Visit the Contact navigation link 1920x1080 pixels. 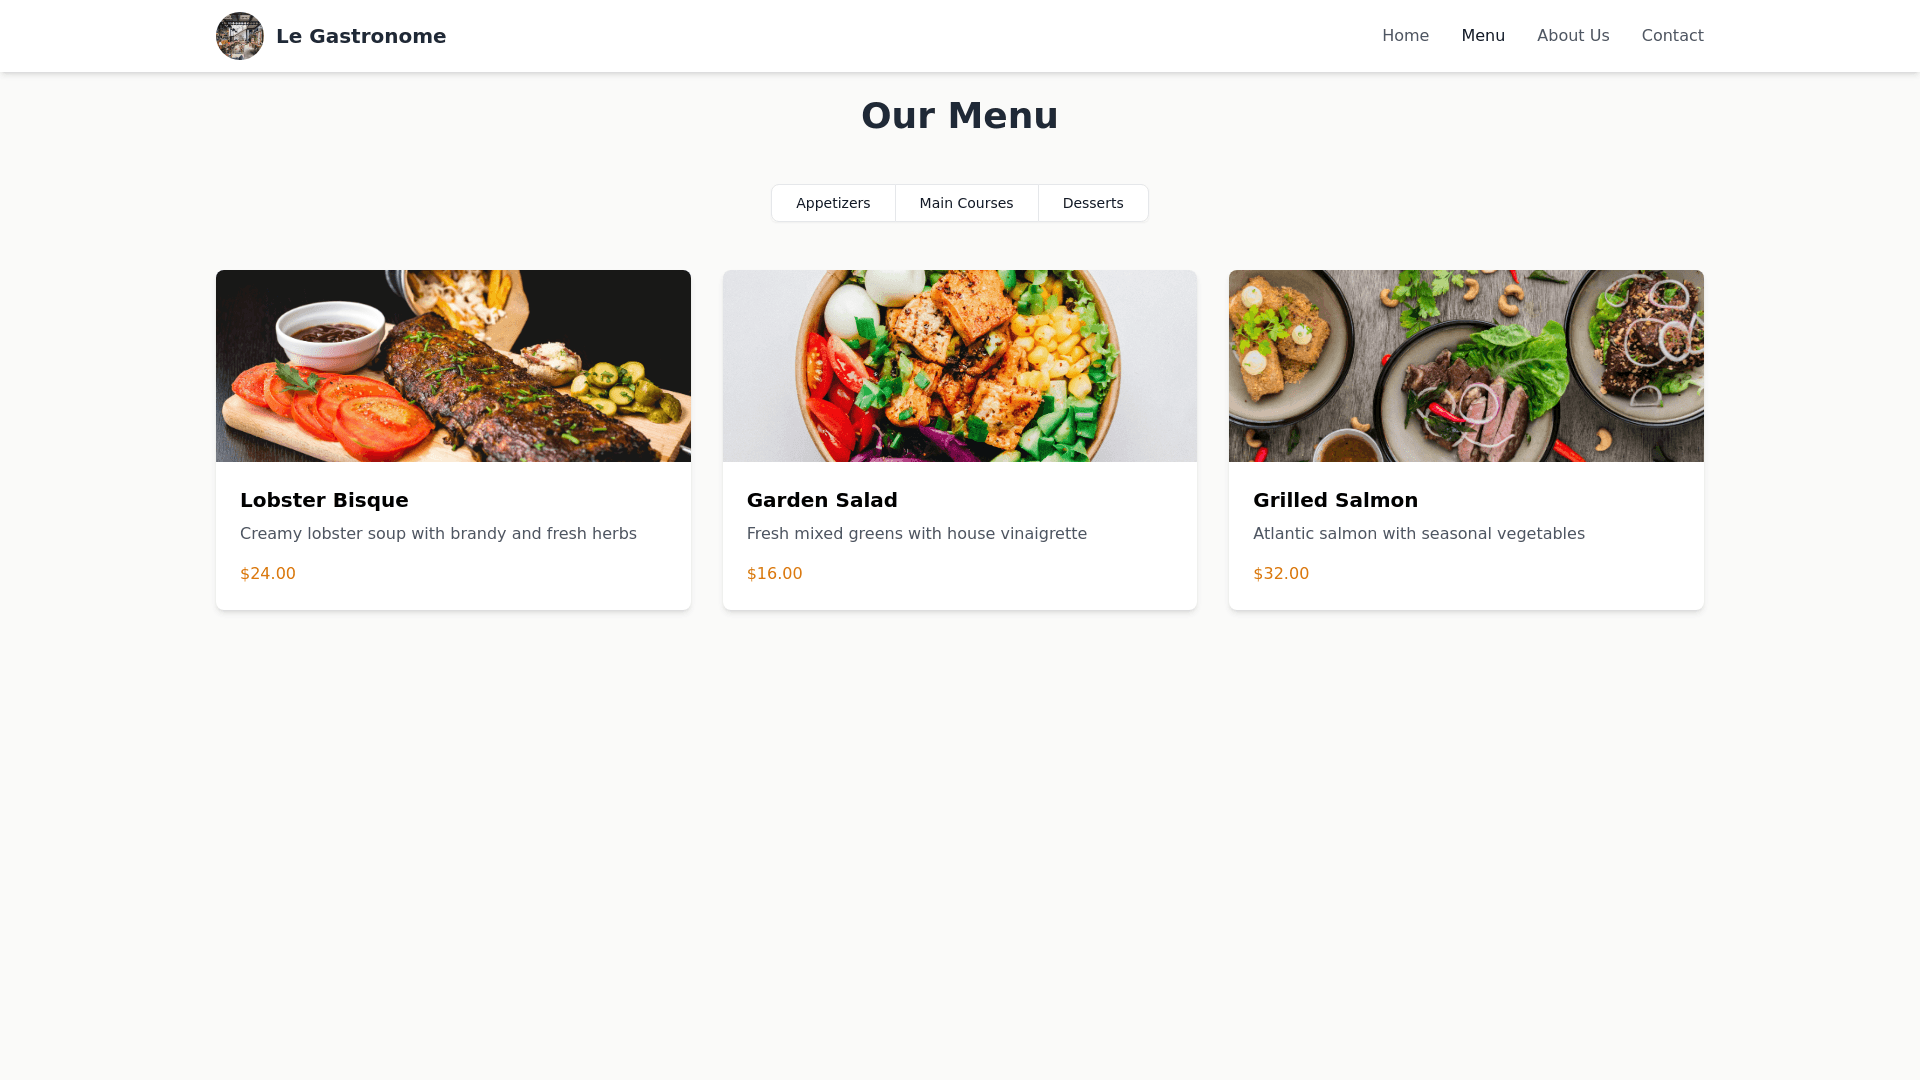click(x=1672, y=36)
